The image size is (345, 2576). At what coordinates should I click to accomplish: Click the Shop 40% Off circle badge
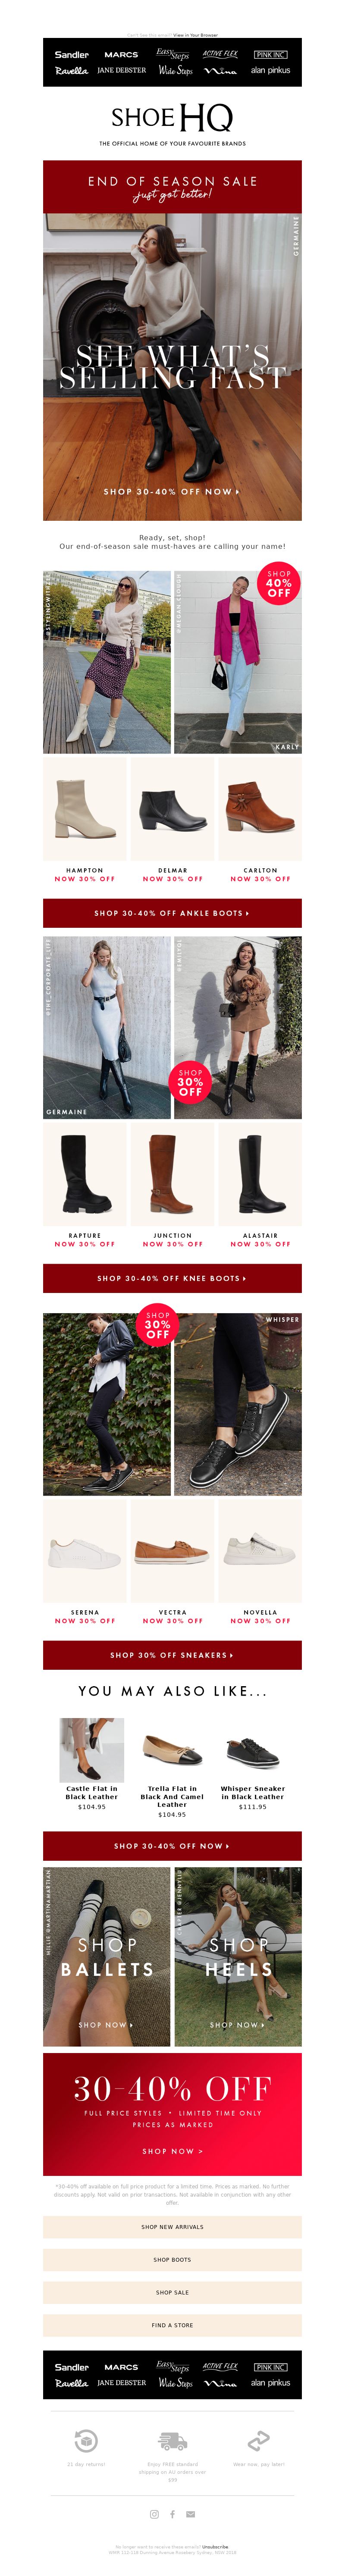(279, 584)
